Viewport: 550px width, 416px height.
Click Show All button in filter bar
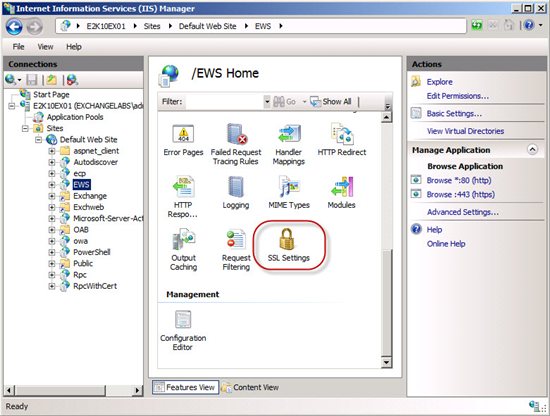tap(331, 102)
